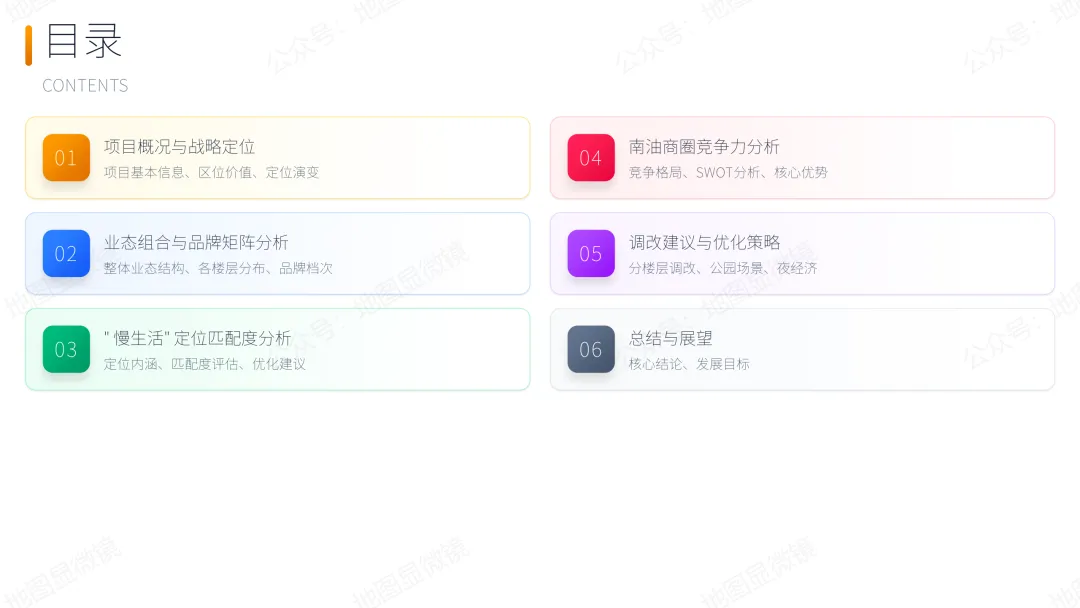Image resolution: width=1080 pixels, height=608 pixels.
Task: Click subtitle 整体业态结构、各楼层分布、品牌档次
Action: coord(218,268)
